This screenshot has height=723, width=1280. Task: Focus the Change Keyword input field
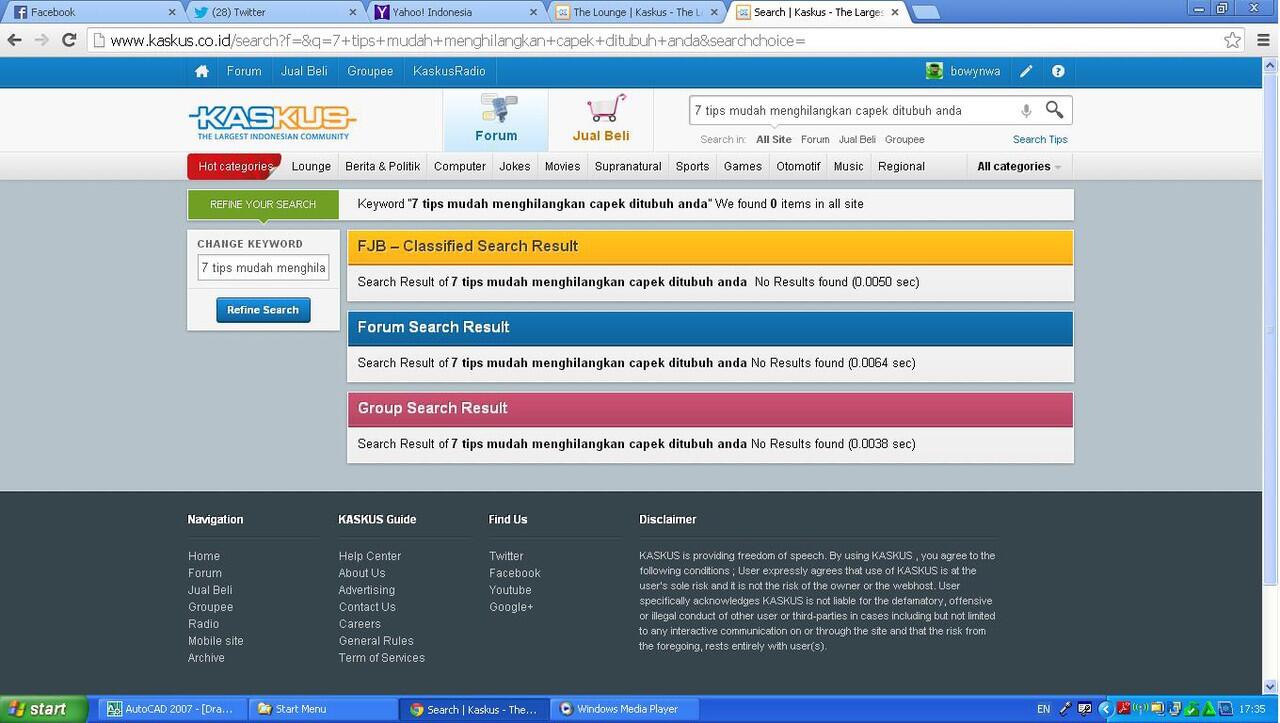(263, 268)
